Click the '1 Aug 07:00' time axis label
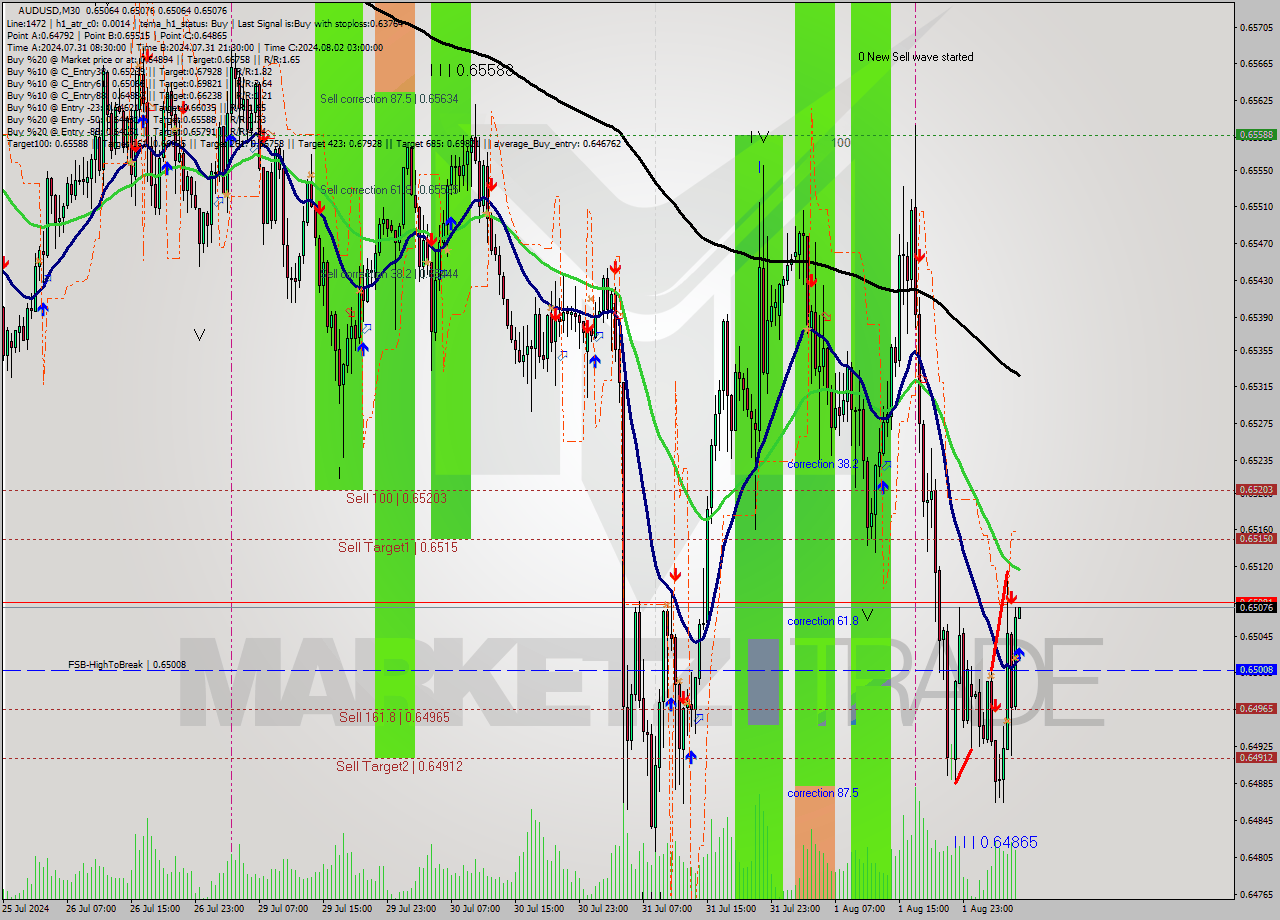Screen dimensions: 1280x920 (x=859, y=910)
